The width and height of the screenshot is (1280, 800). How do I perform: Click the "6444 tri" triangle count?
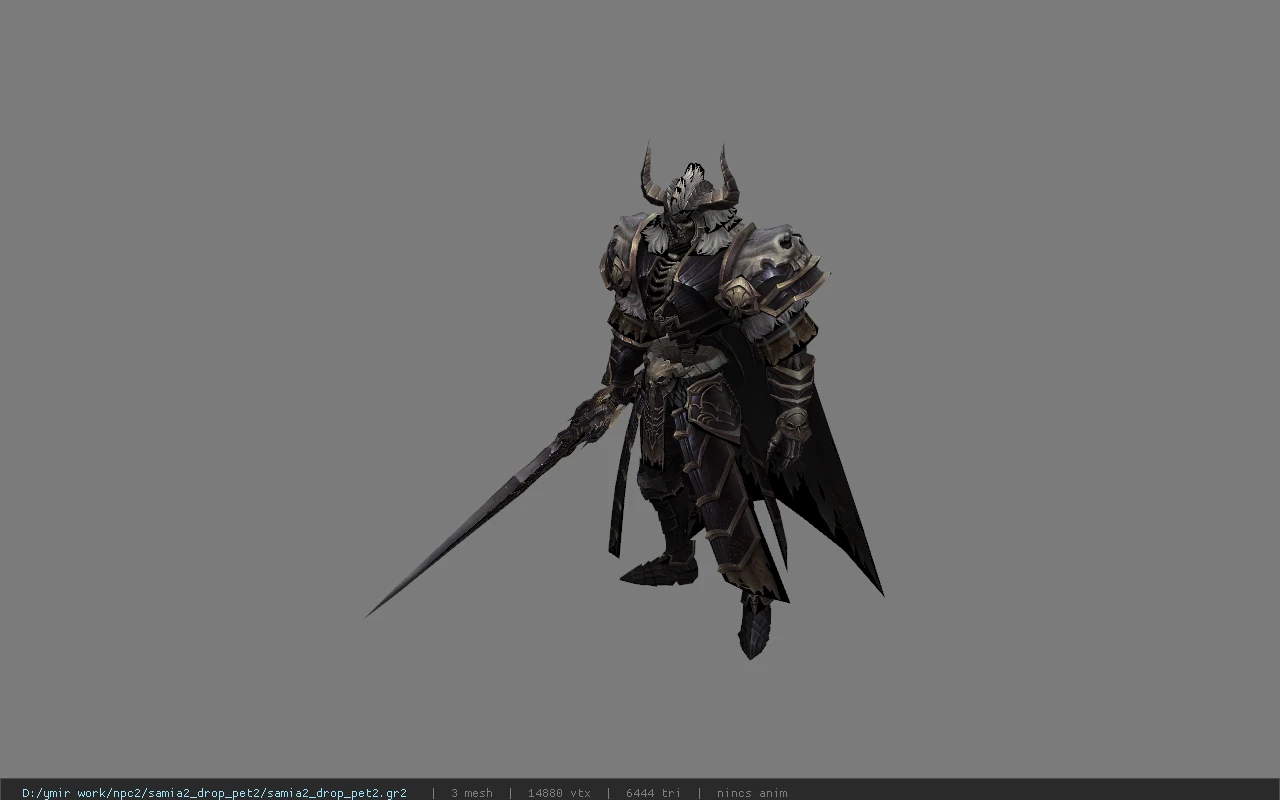653,793
